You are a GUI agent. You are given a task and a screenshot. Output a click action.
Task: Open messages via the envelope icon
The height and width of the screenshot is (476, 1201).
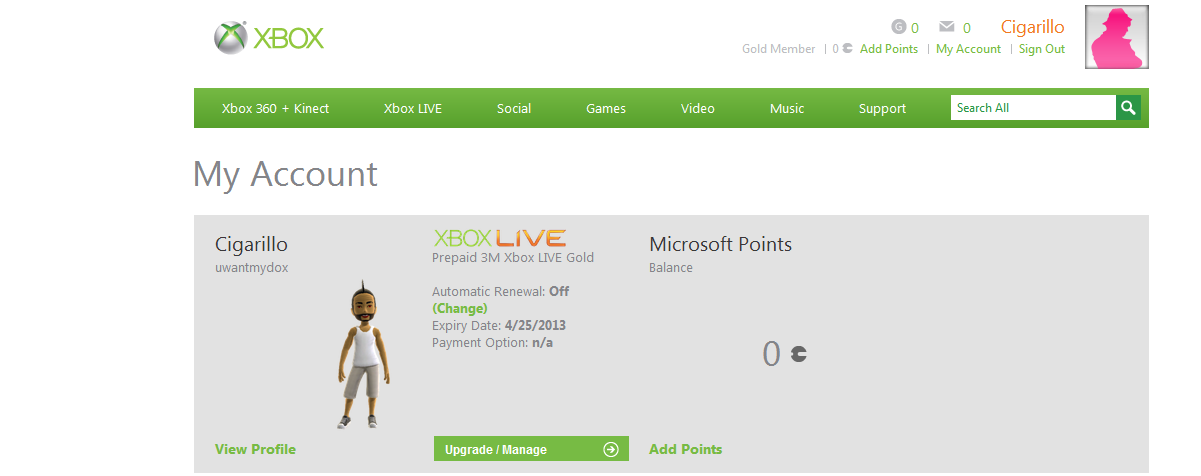pyautogui.click(x=947, y=27)
